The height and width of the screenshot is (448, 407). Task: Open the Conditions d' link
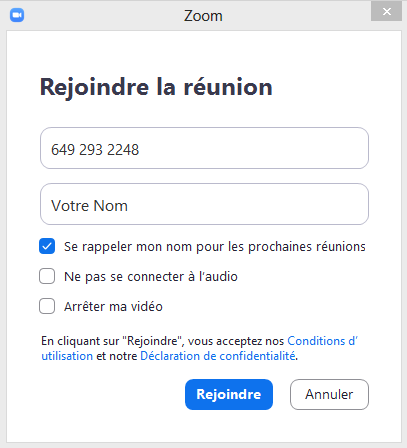click(x=322, y=341)
